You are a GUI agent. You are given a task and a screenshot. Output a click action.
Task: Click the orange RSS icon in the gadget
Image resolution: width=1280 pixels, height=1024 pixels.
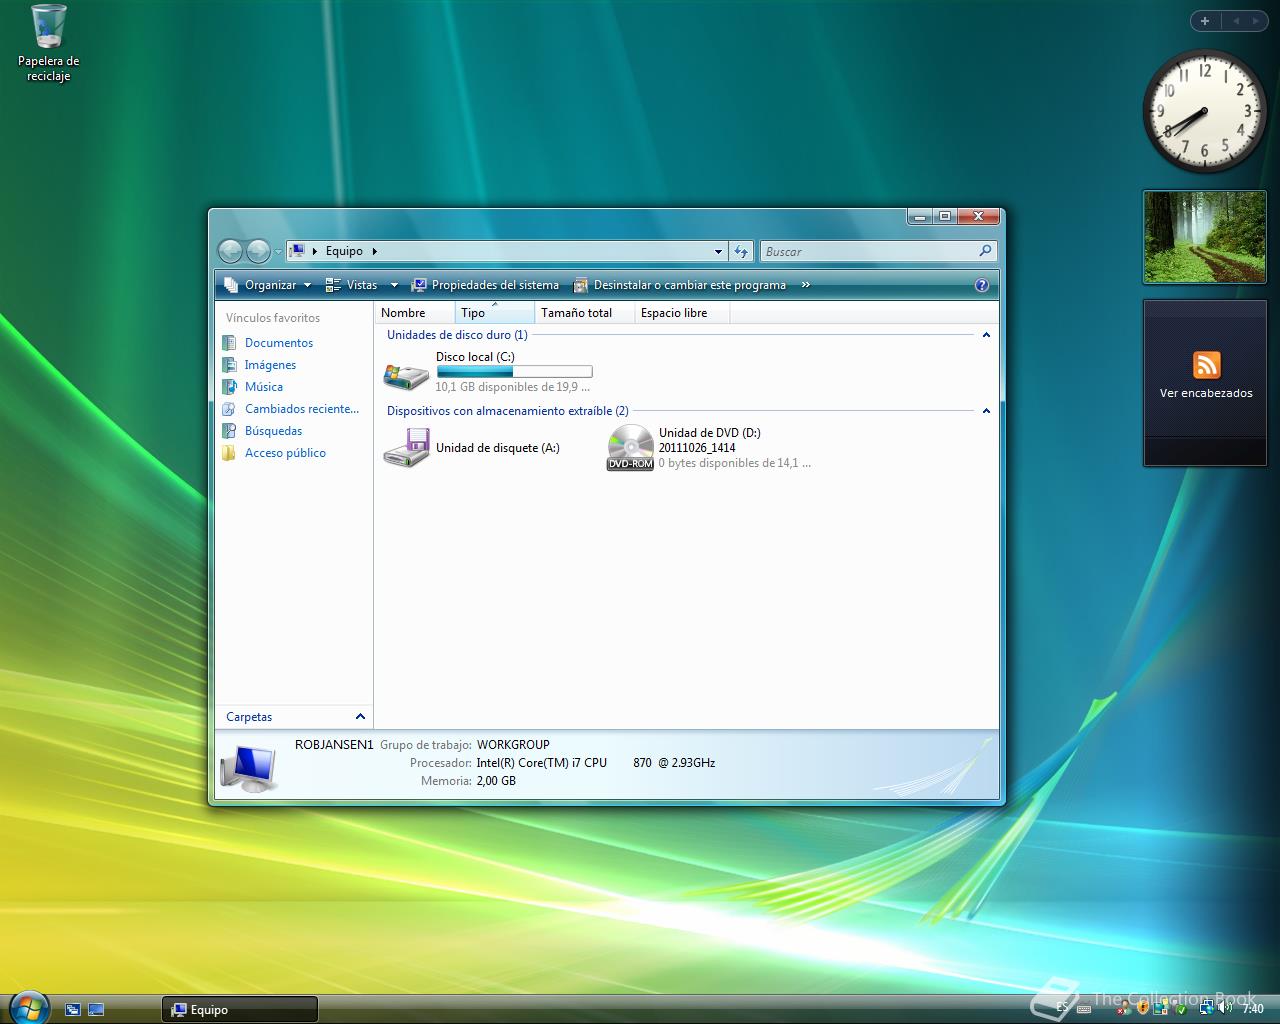pyautogui.click(x=1206, y=365)
